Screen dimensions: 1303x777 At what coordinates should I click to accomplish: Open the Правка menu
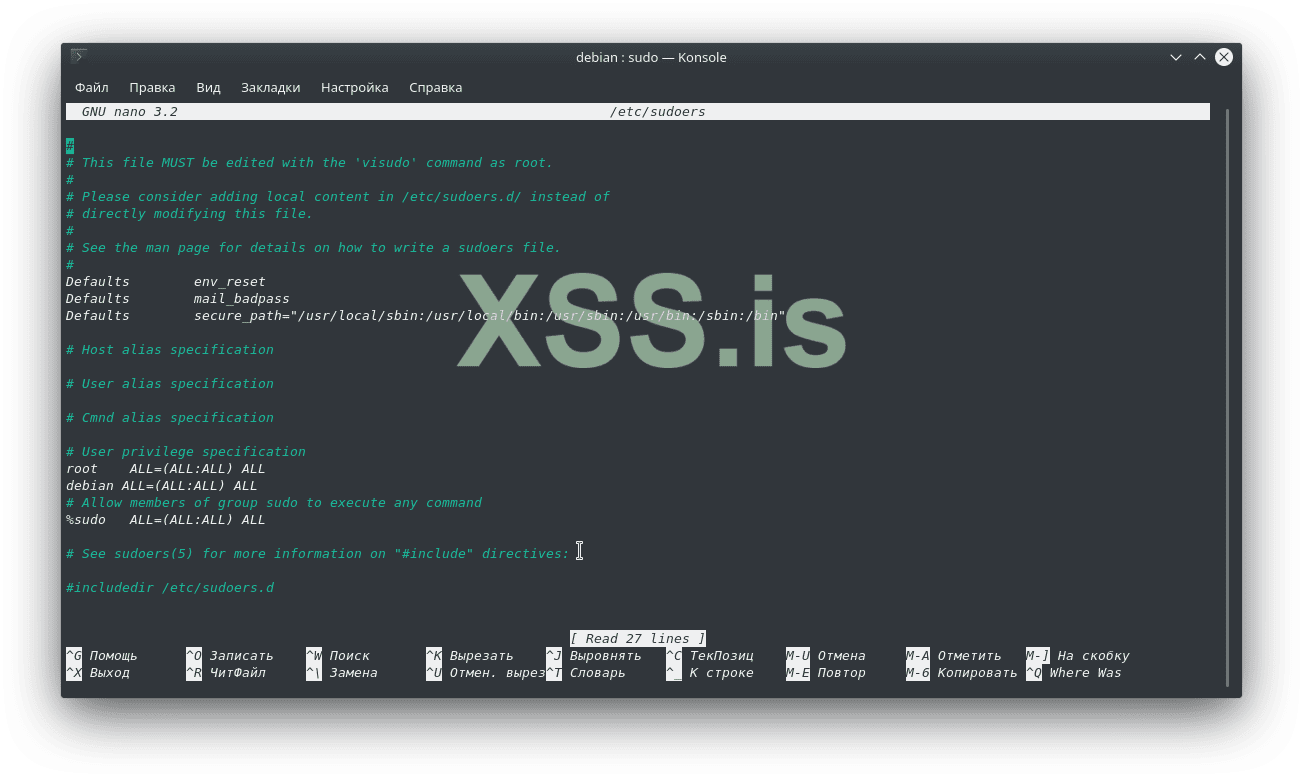coord(152,87)
